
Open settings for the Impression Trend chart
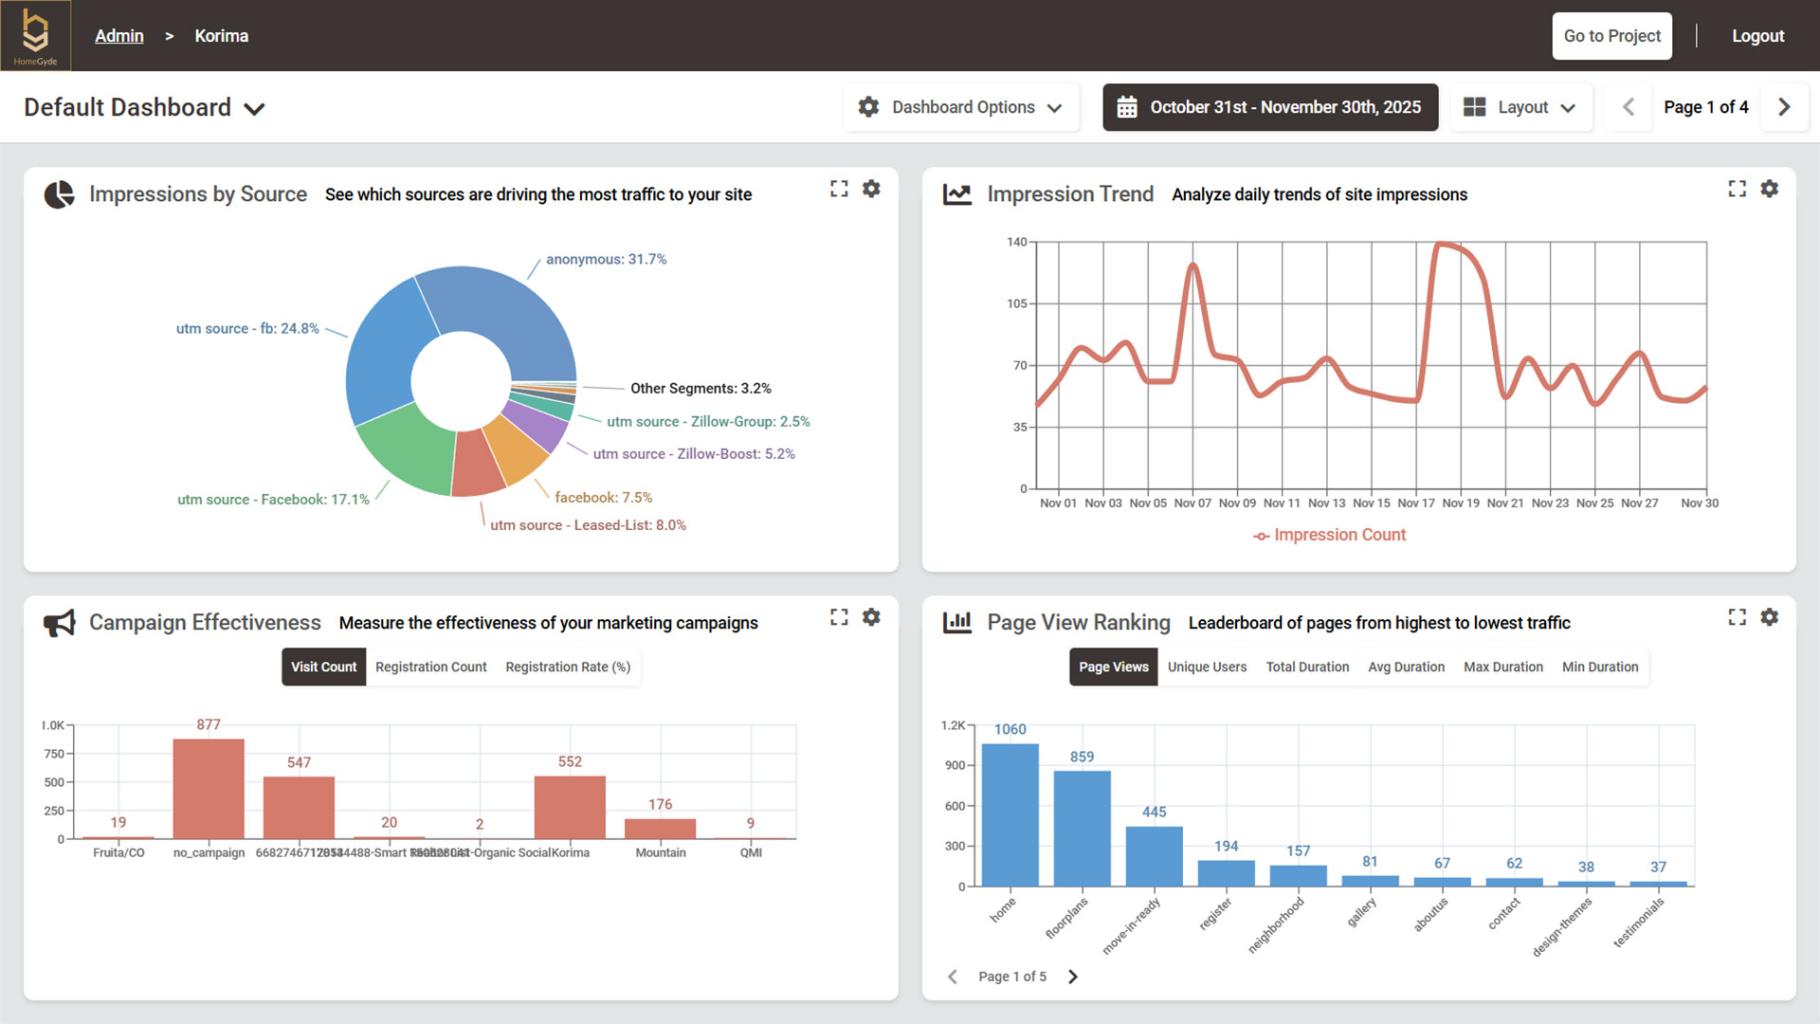pyautogui.click(x=1769, y=188)
